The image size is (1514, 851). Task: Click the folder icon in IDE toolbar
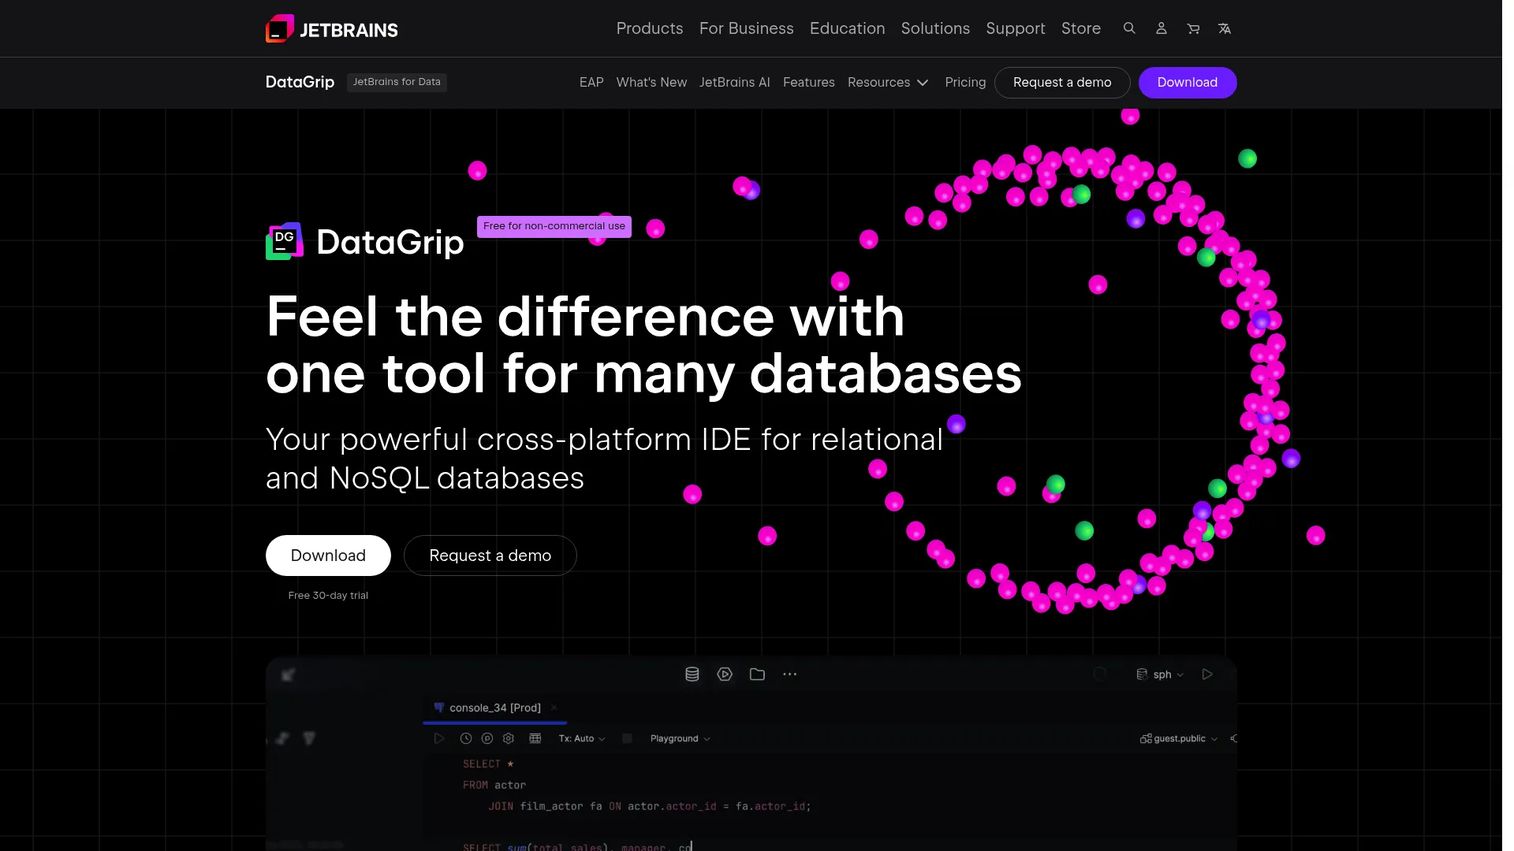click(x=757, y=674)
